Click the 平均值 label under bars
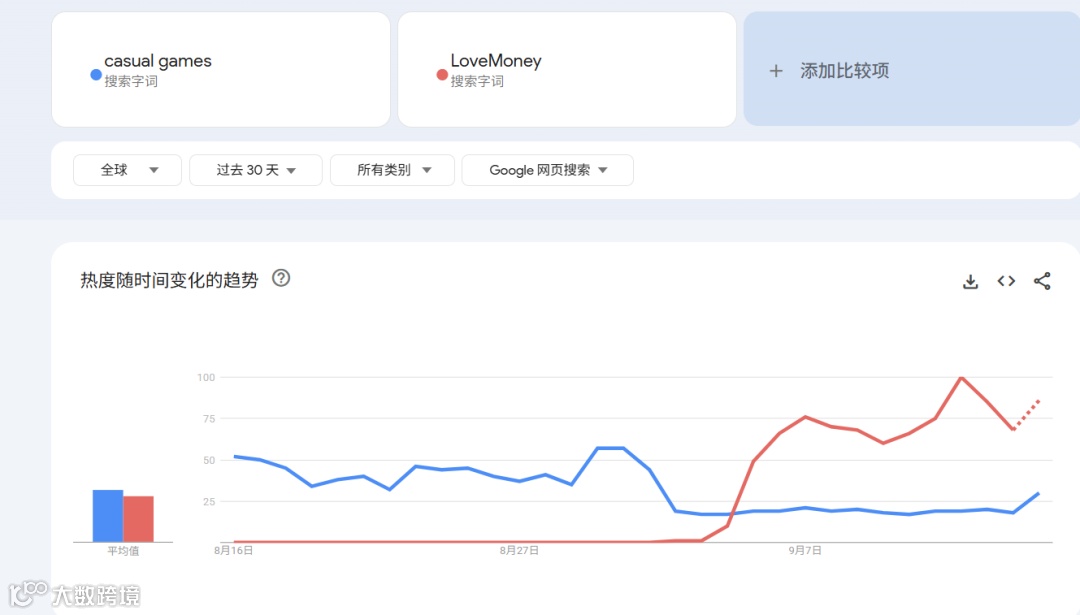The height and width of the screenshot is (615, 1080). (x=123, y=551)
